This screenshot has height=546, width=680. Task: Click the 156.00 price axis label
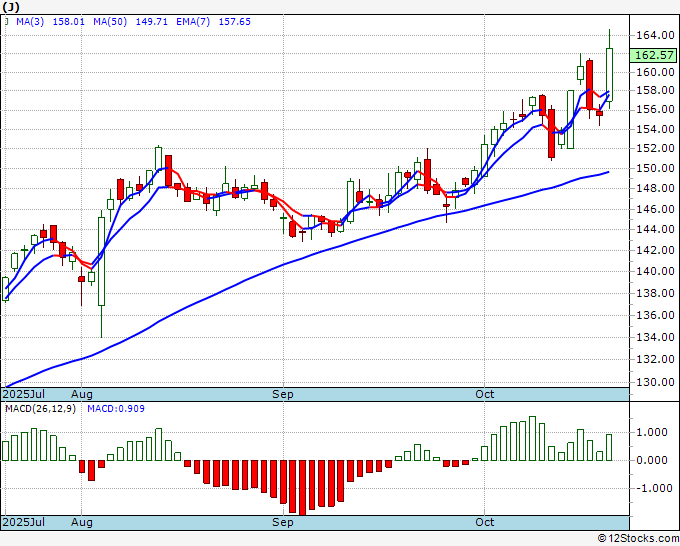pyautogui.click(x=655, y=110)
